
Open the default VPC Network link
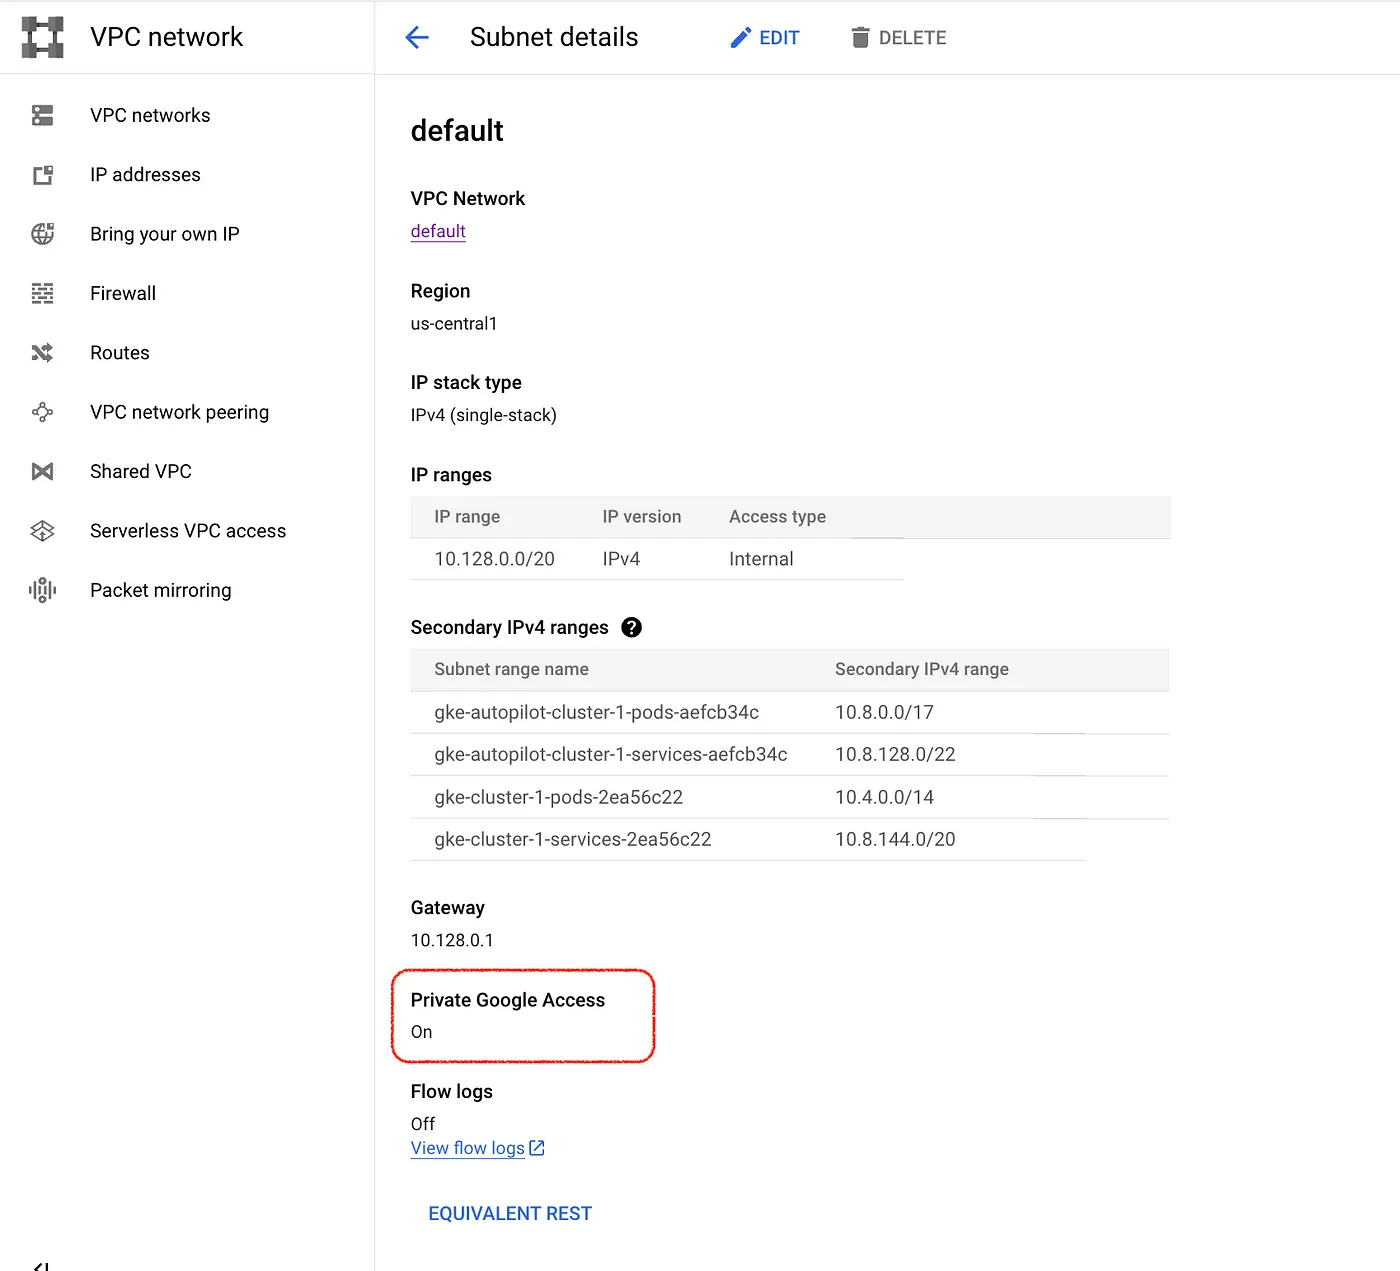click(x=438, y=231)
